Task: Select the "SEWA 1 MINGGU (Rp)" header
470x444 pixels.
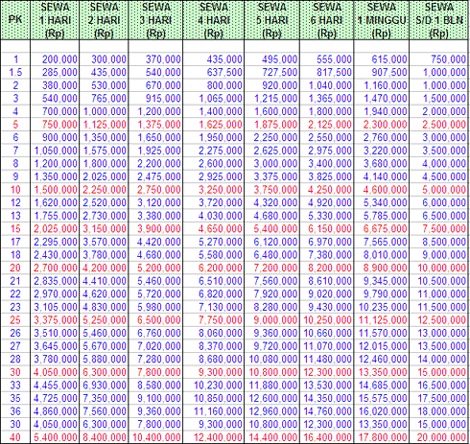Action: coord(382,20)
